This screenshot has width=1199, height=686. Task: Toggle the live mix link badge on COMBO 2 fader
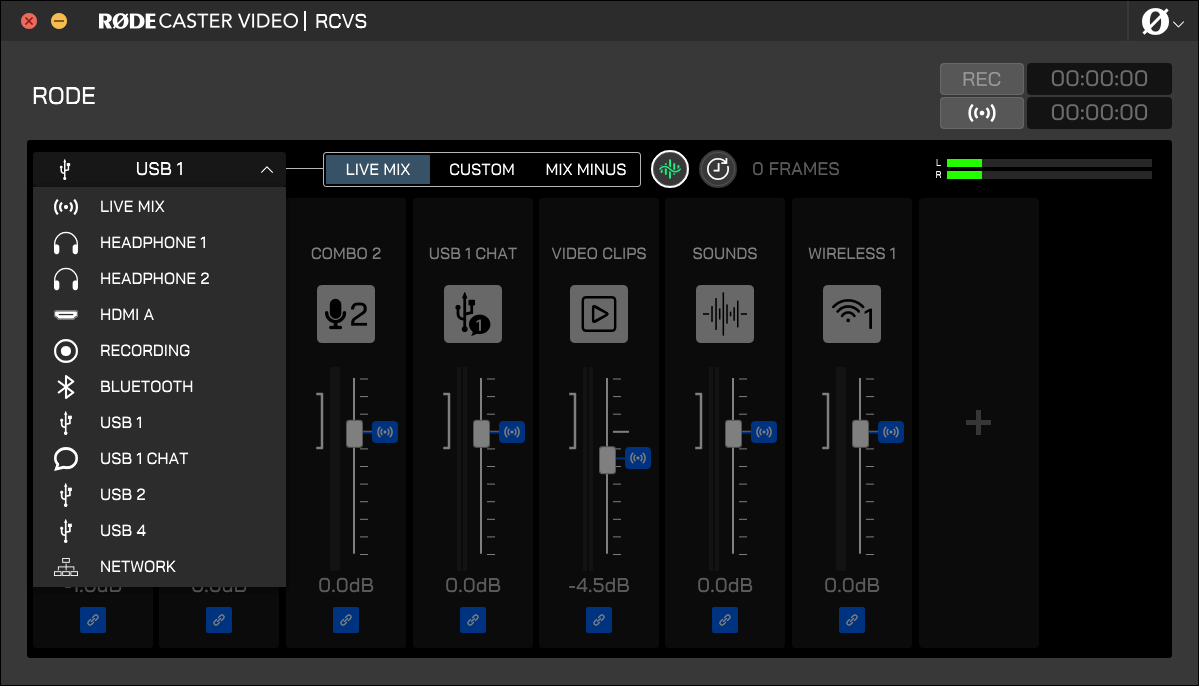[386, 431]
